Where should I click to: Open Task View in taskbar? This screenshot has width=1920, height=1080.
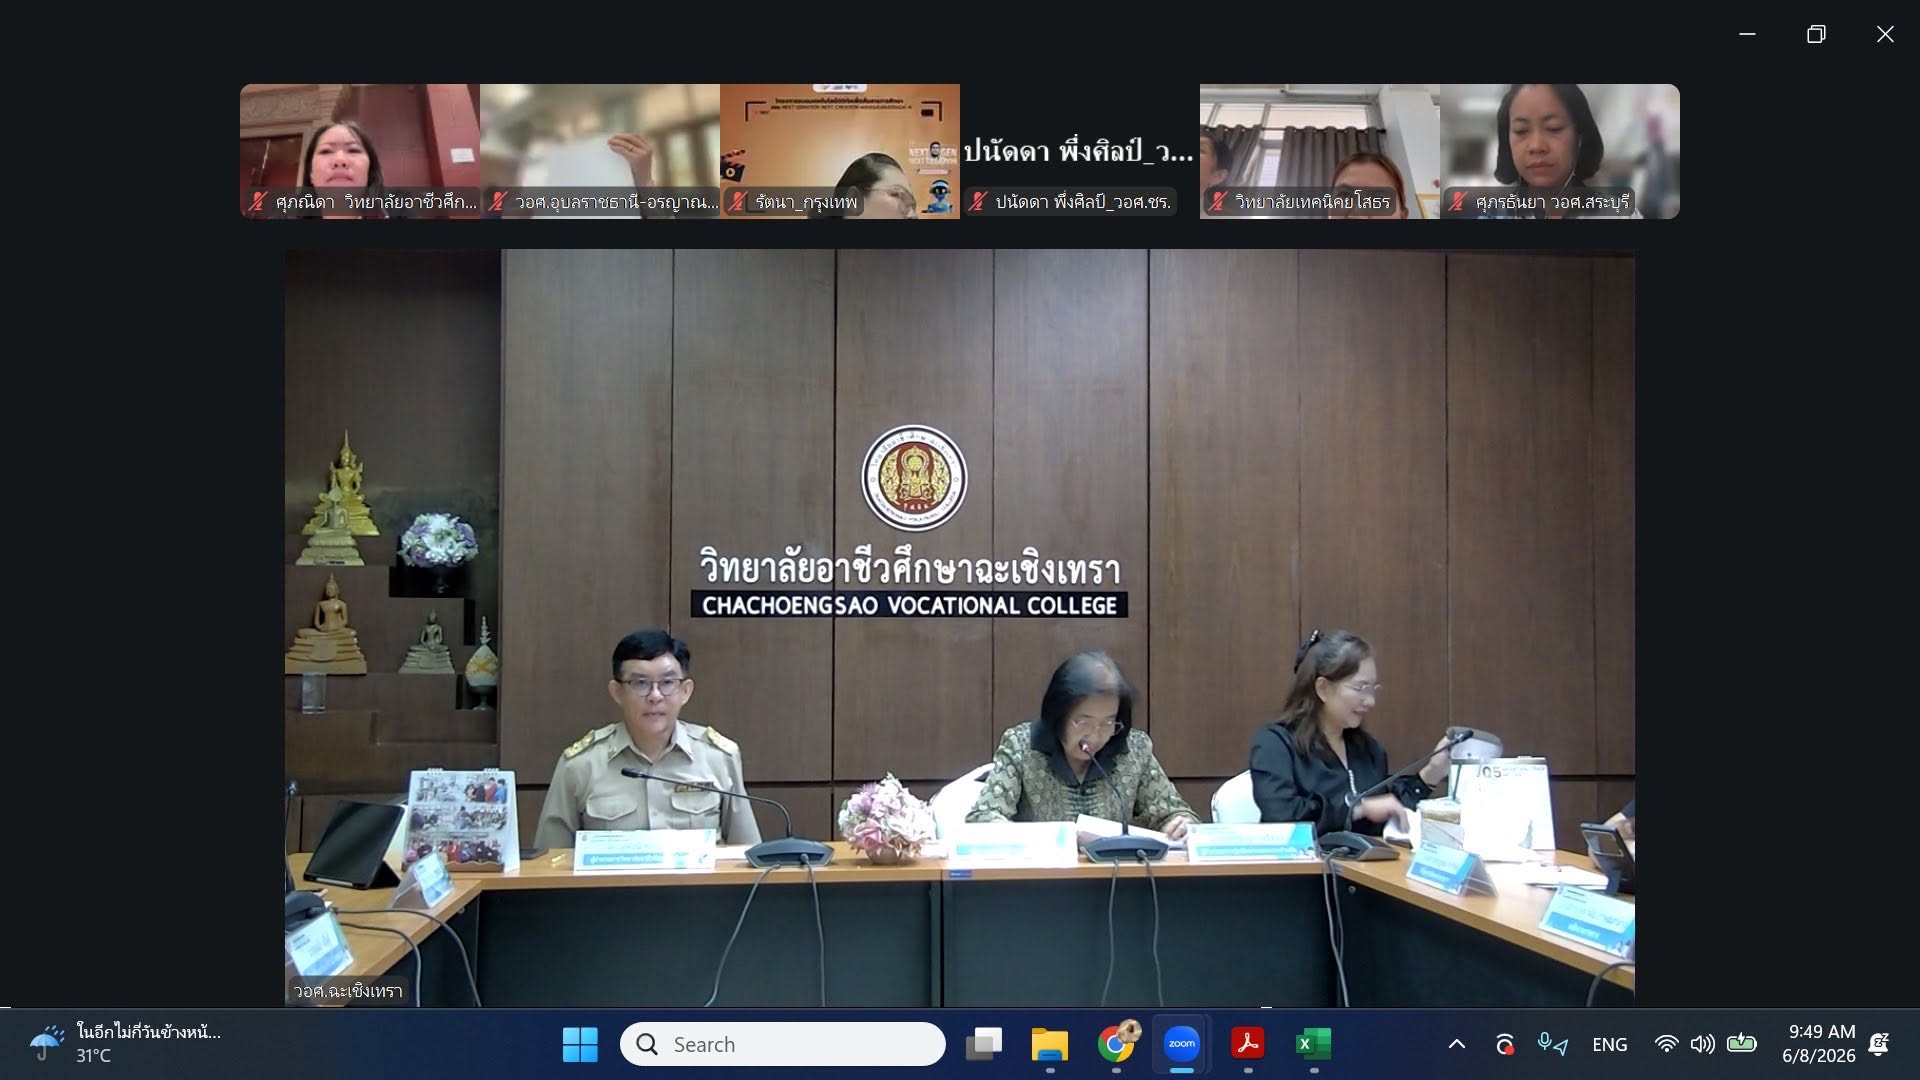pos(983,1044)
